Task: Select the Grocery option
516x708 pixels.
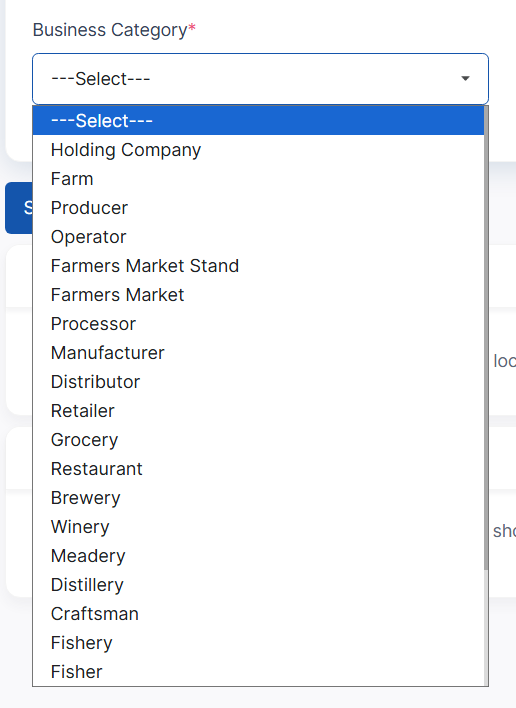Action: point(258,440)
